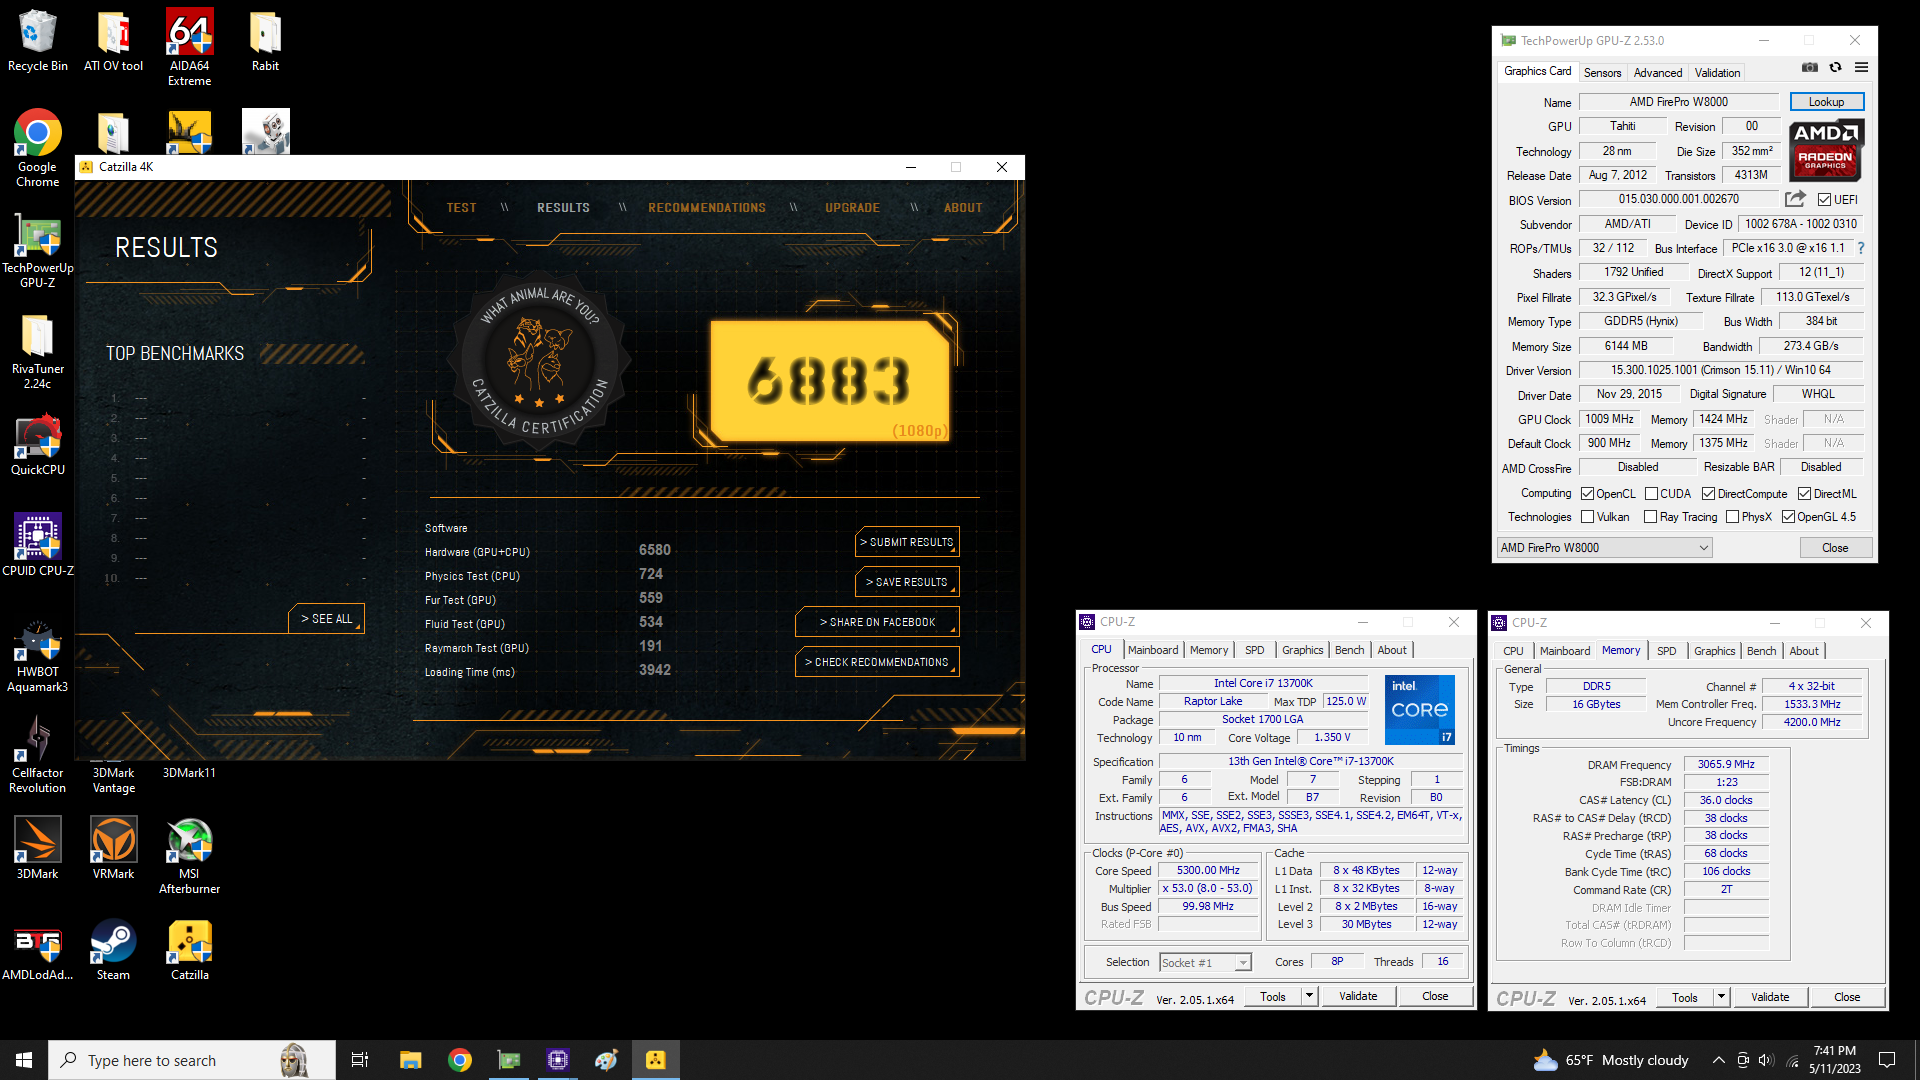Click SHARE ON FACEBOOK button
This screenshot has width=1920, height=1080.
coord(877,622)
